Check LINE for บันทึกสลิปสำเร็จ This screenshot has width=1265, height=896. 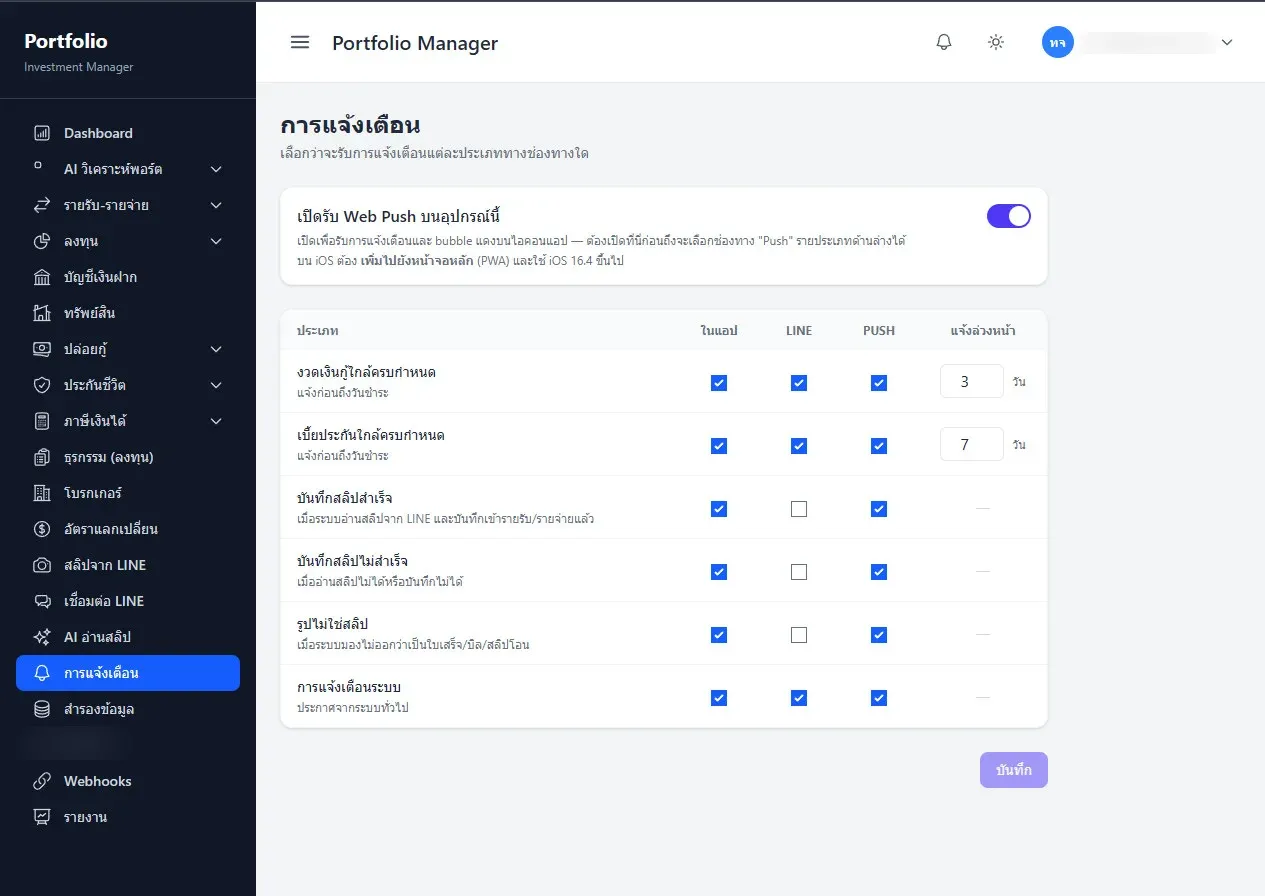799,509
